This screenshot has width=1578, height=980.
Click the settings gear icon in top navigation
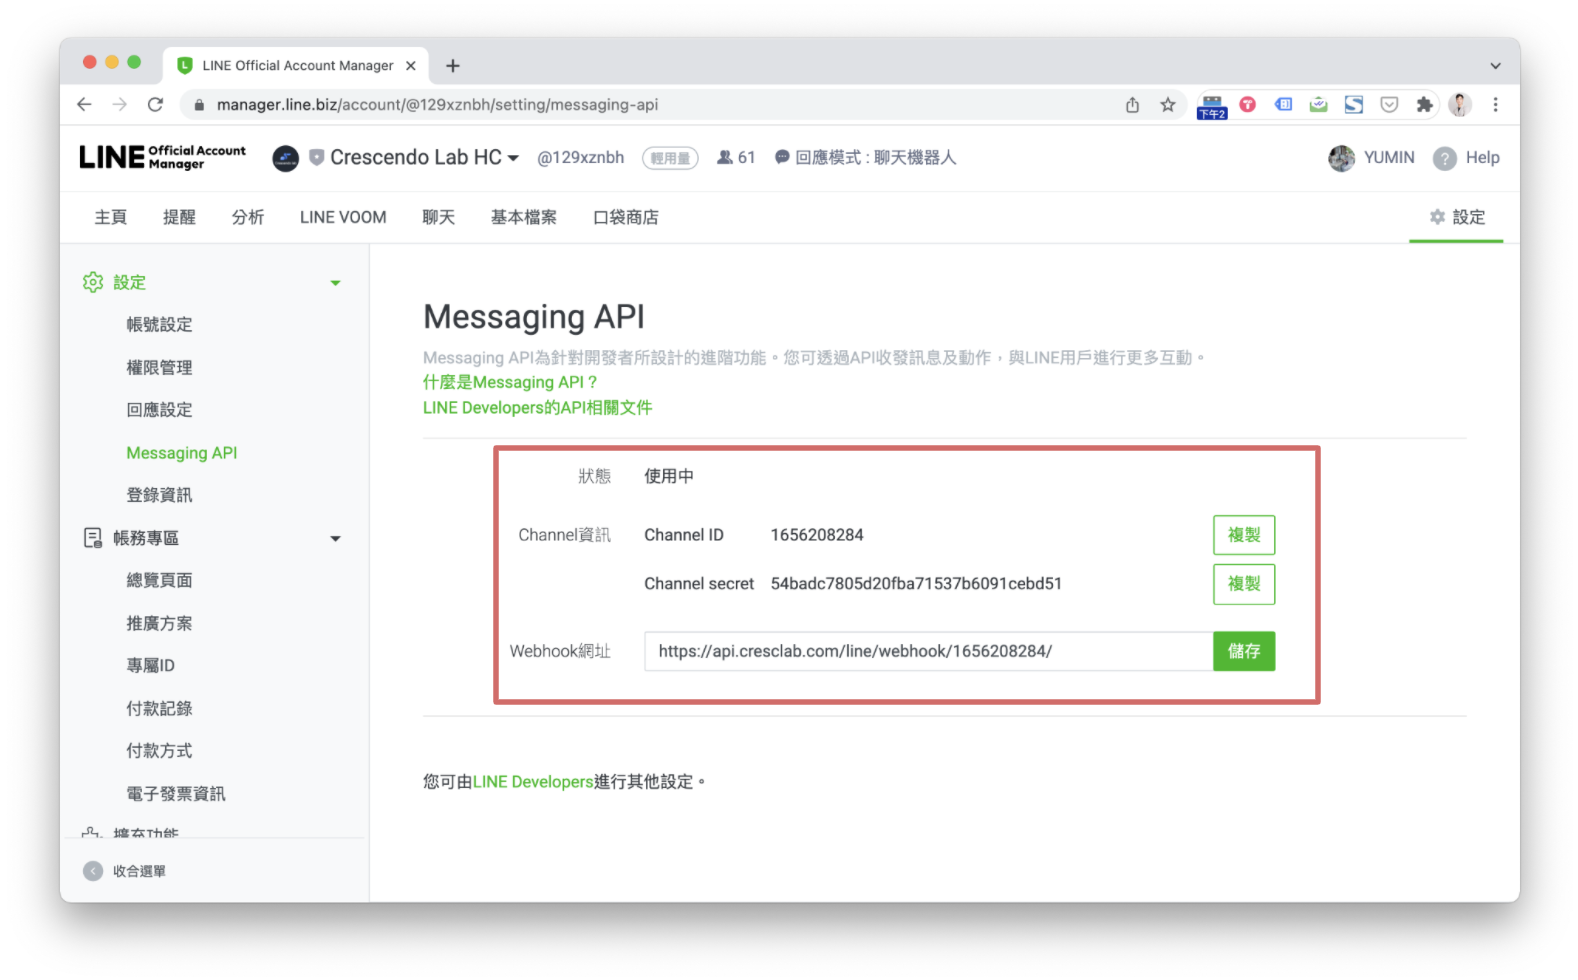(x=1437, y=217)
